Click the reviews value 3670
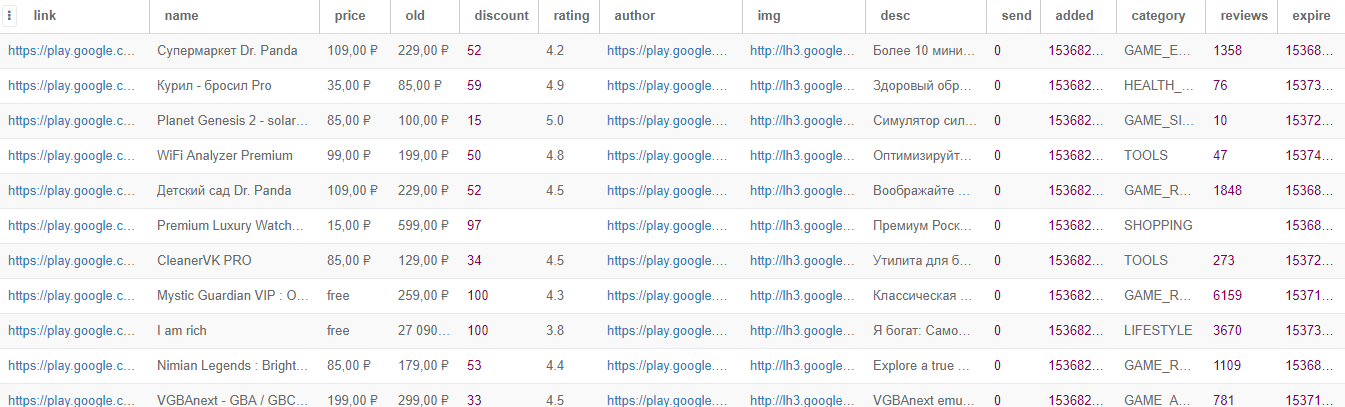The image size is (1345, 407). click(x=1228, y=331)
